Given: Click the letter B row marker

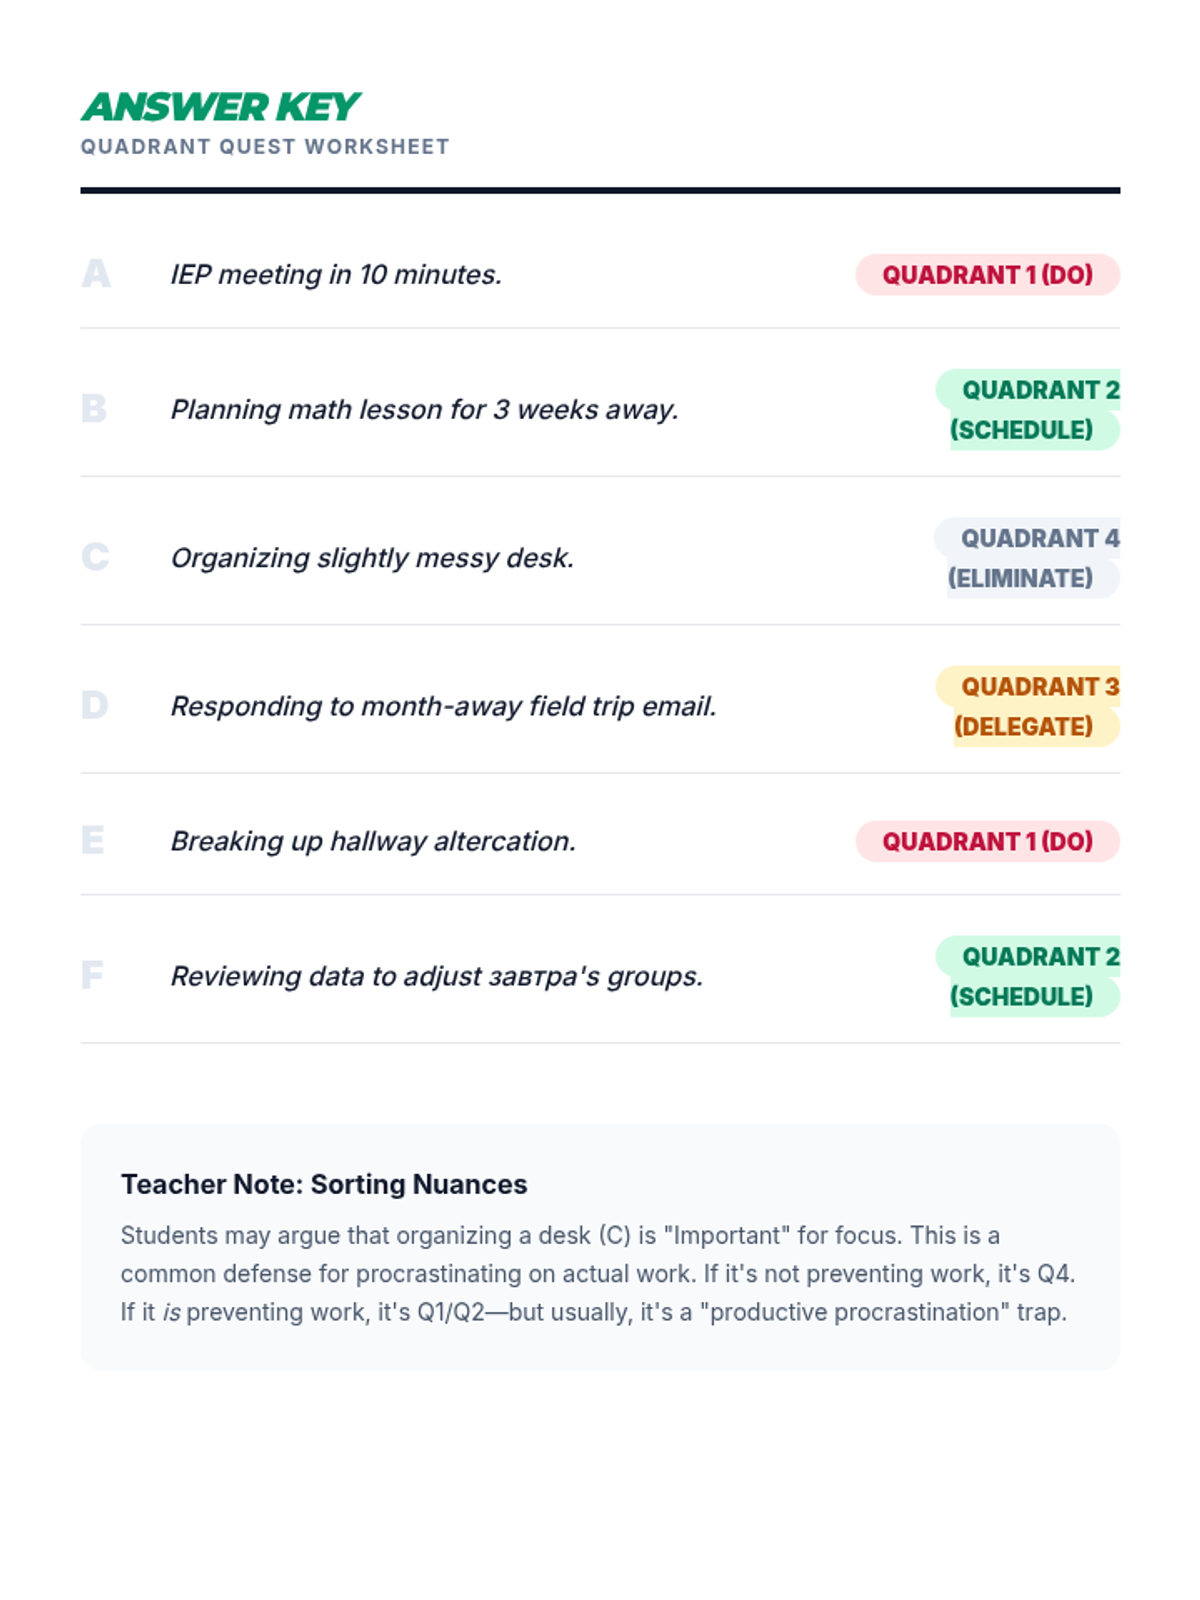Looking at the screenshot, I should click(94, 409).
